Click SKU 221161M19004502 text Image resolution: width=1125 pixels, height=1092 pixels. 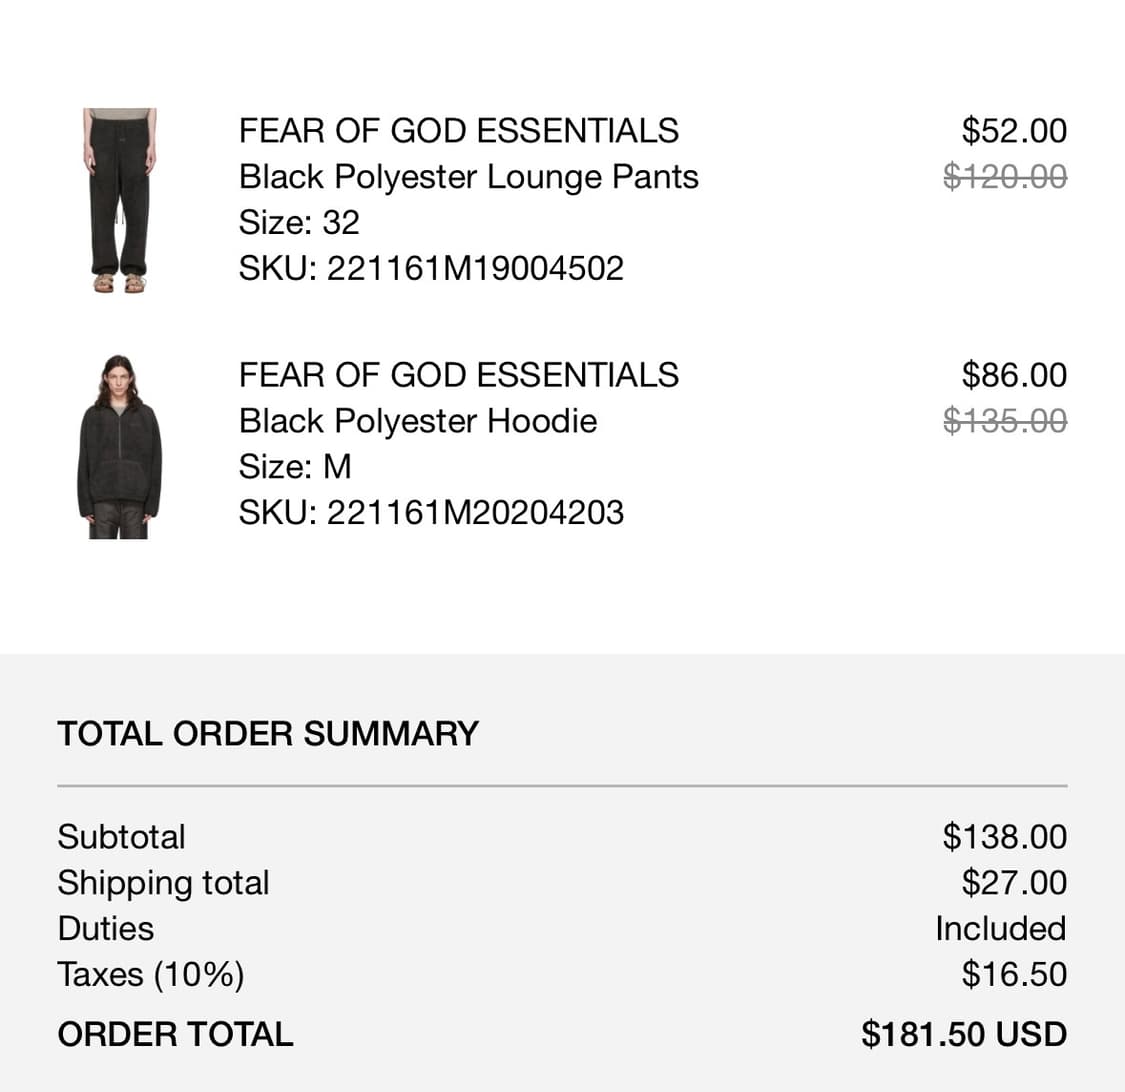click(x=431, y=269)
